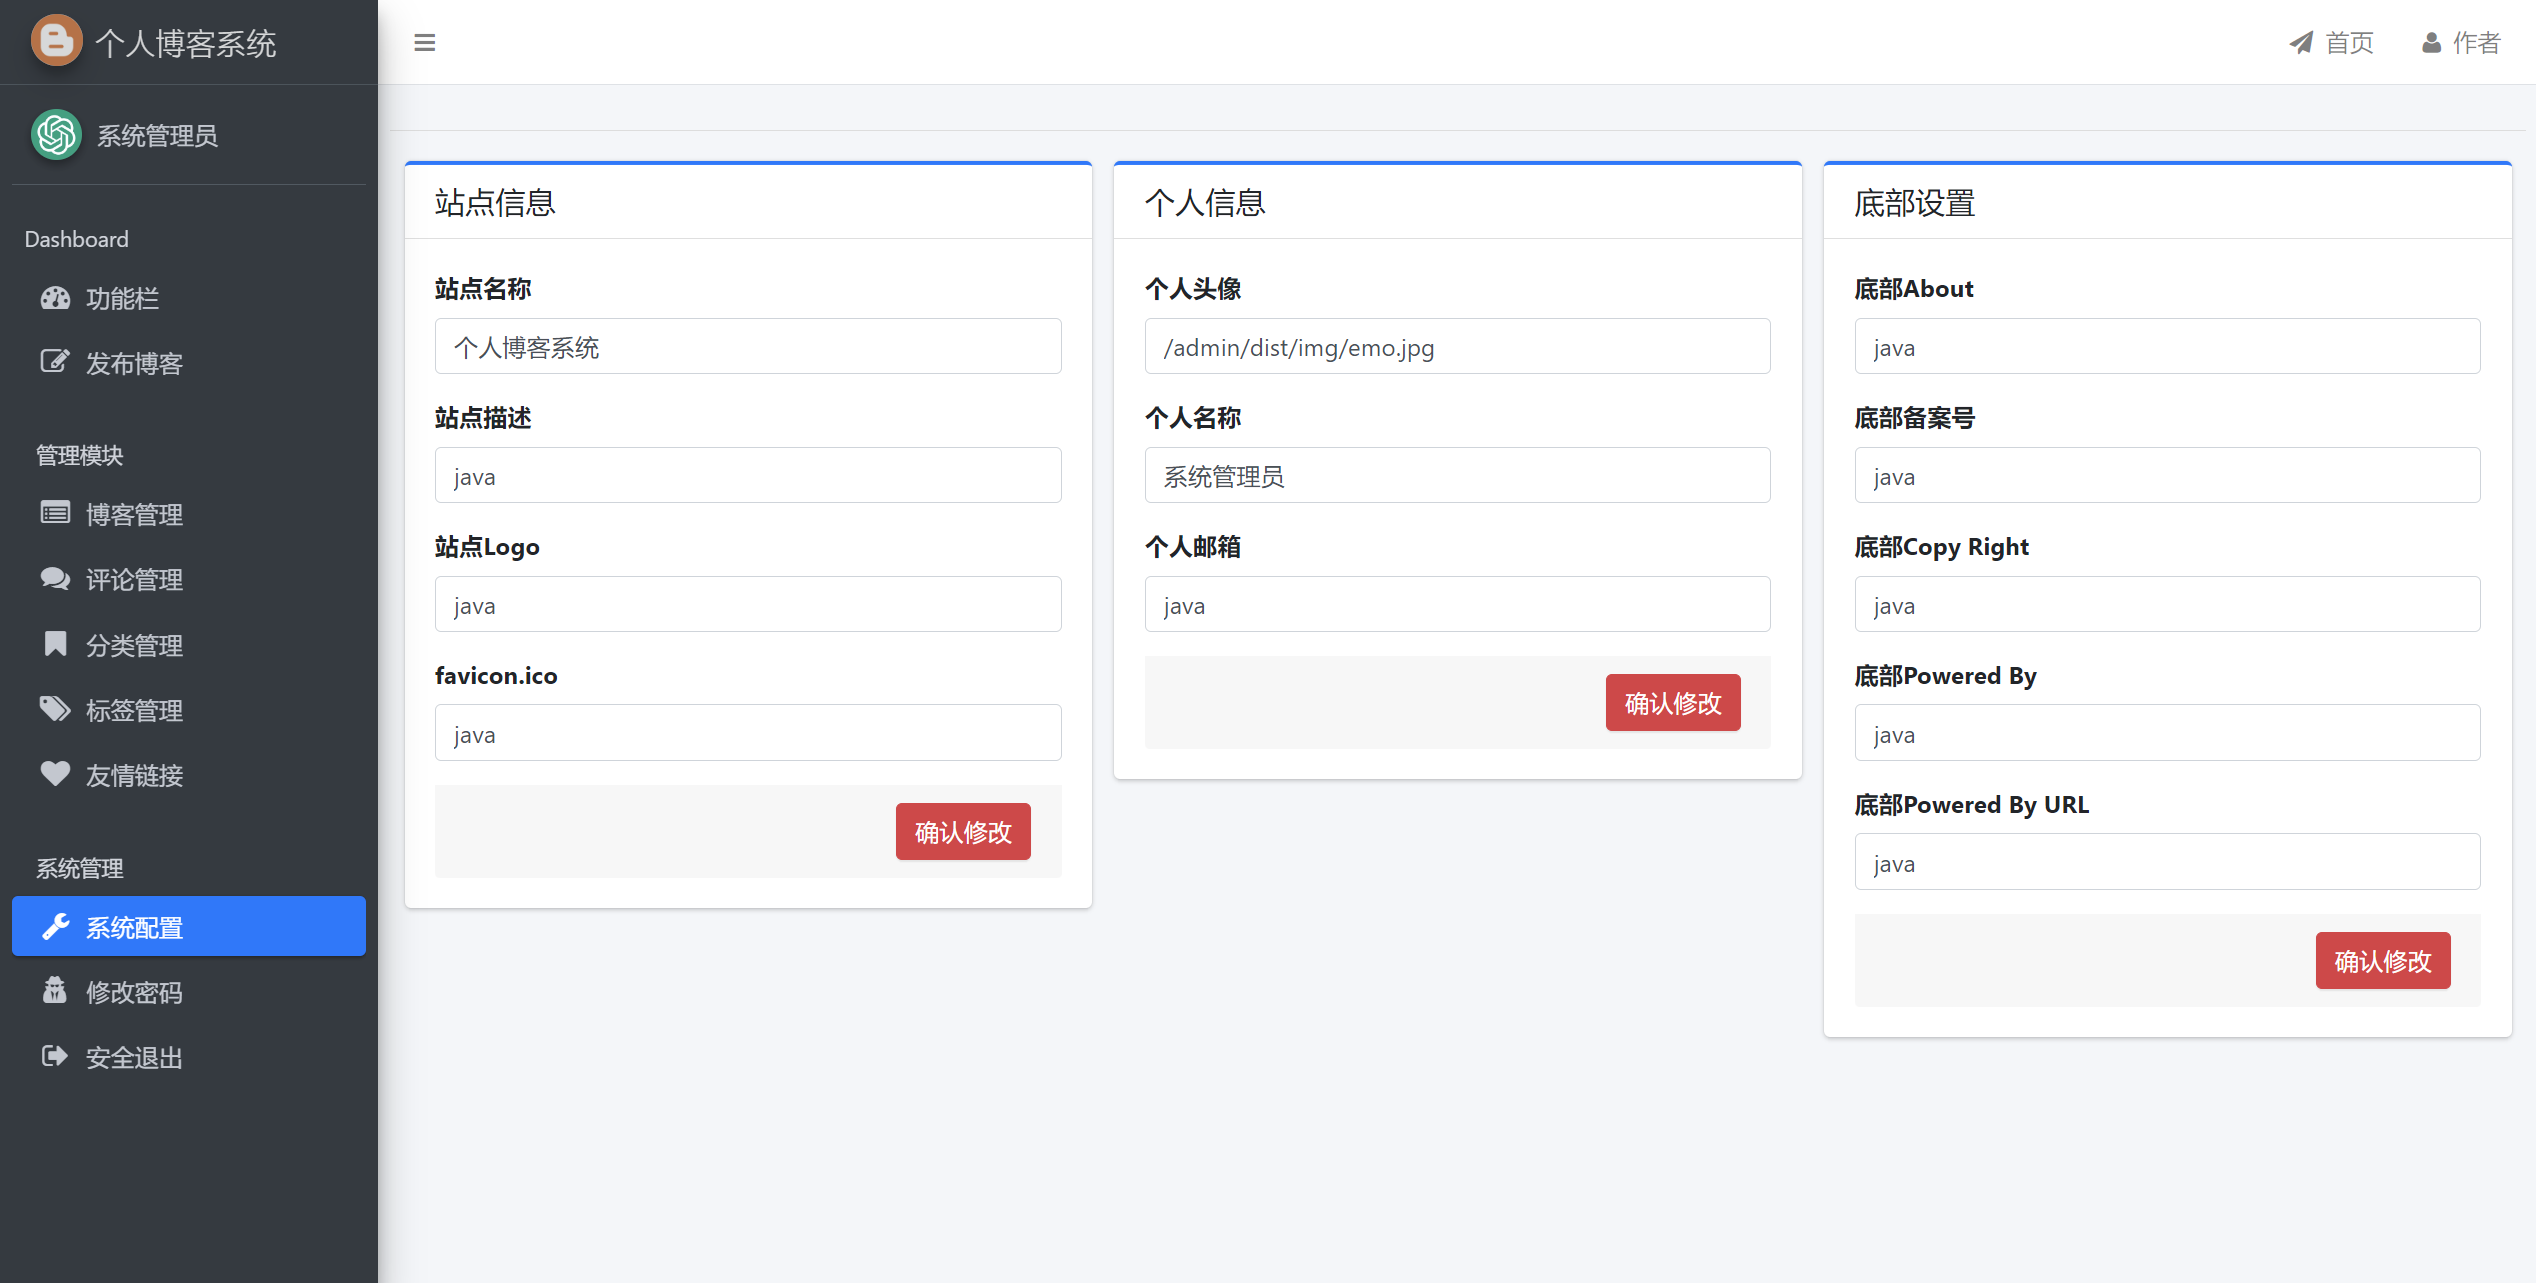
Task: Click the user-secret icon beside 修改密码
Action: (x=55, y=990)
